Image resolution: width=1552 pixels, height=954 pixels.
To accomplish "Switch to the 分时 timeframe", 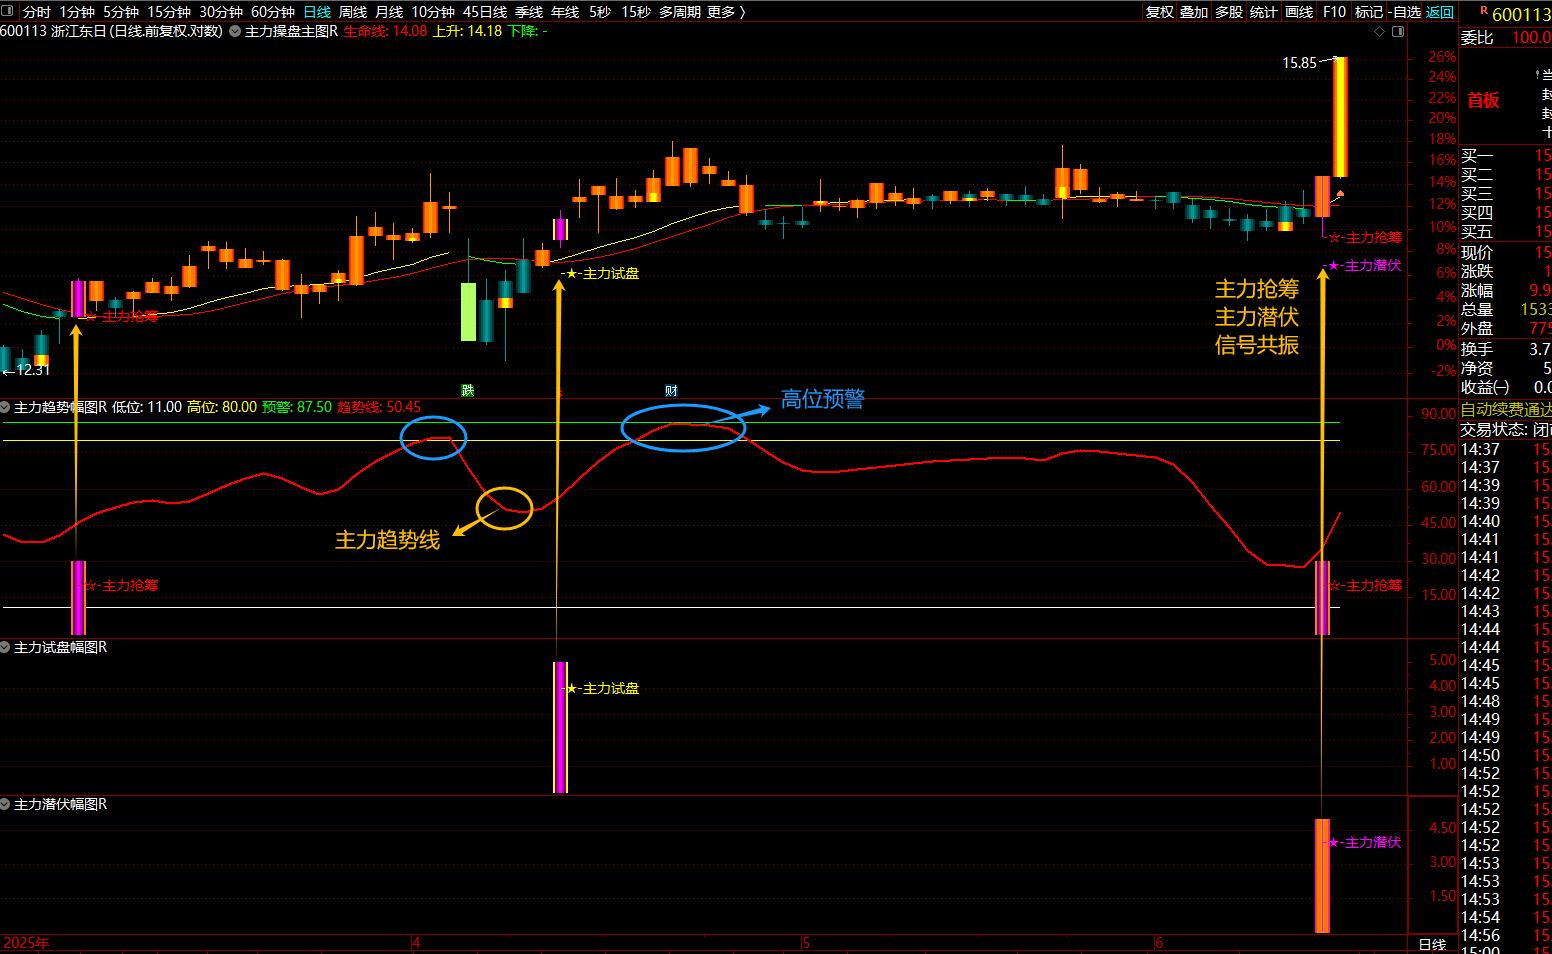I will [36, 12].
